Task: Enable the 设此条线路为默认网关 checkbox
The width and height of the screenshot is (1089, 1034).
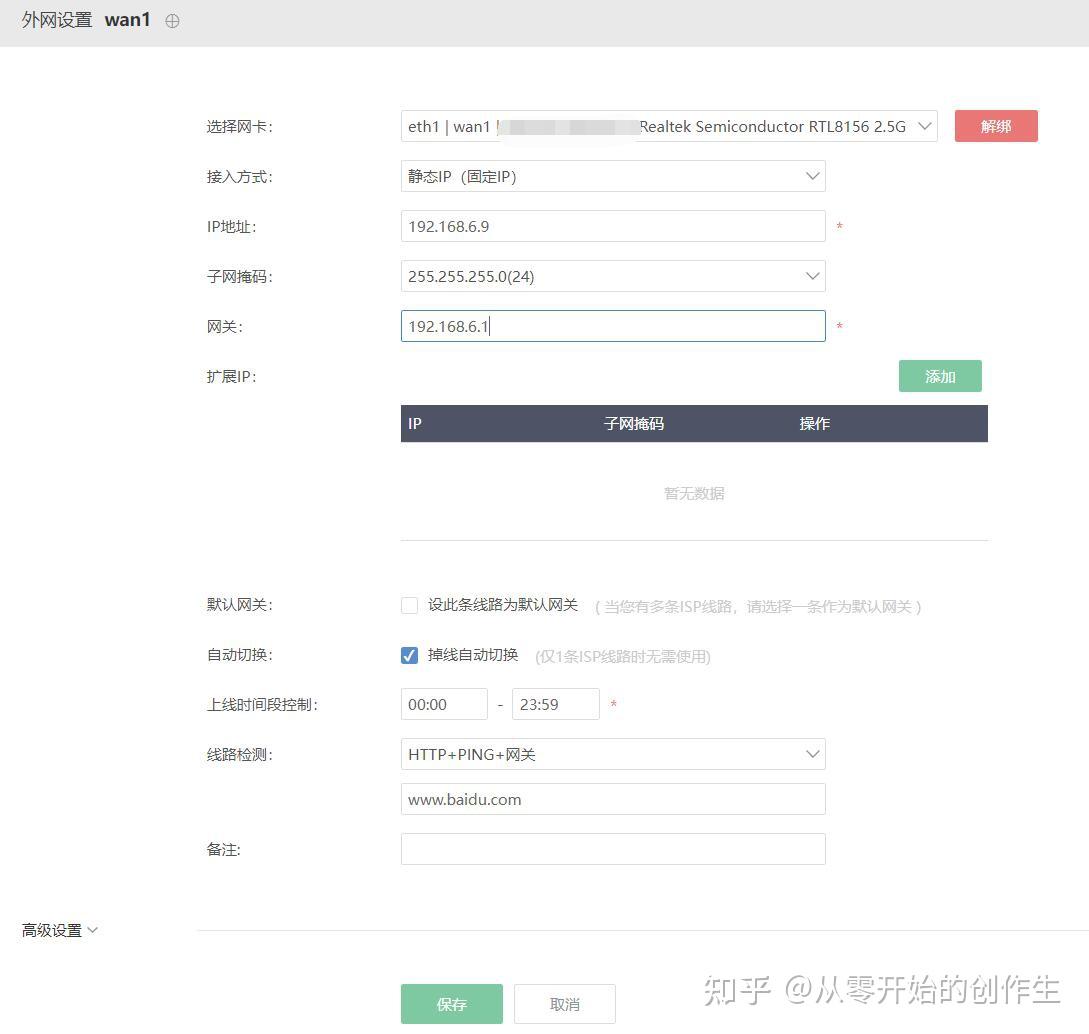Action: click(409, 605)
